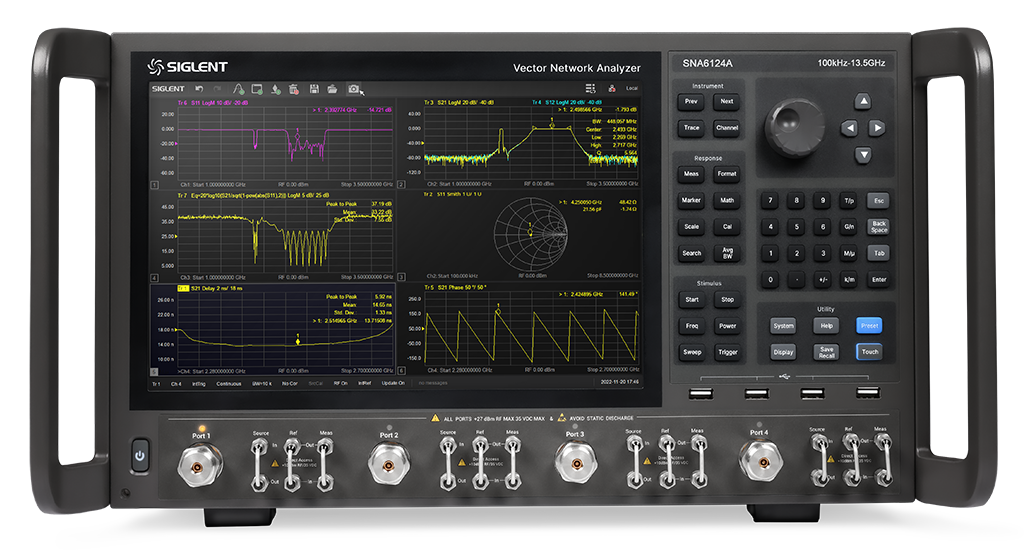Click the floppy disk save icon
The image size is (1024, 559).
click(314, 89)
